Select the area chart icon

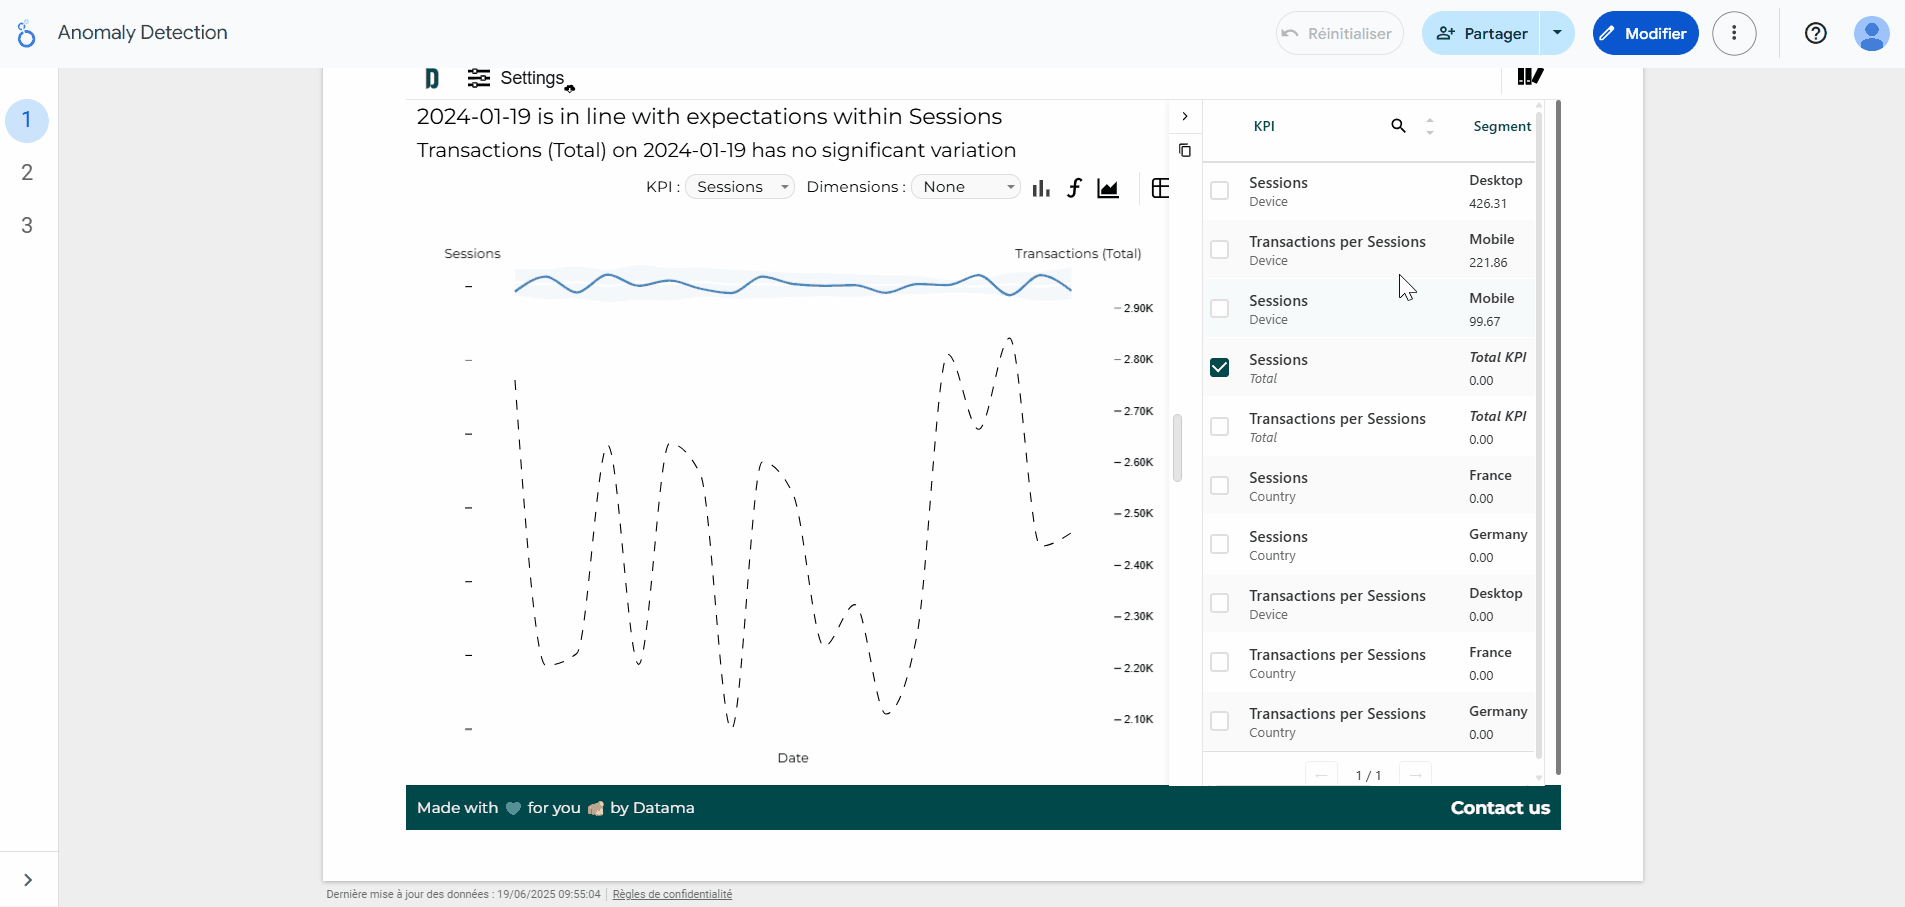pyautogui.click(x=1108, y=188)
